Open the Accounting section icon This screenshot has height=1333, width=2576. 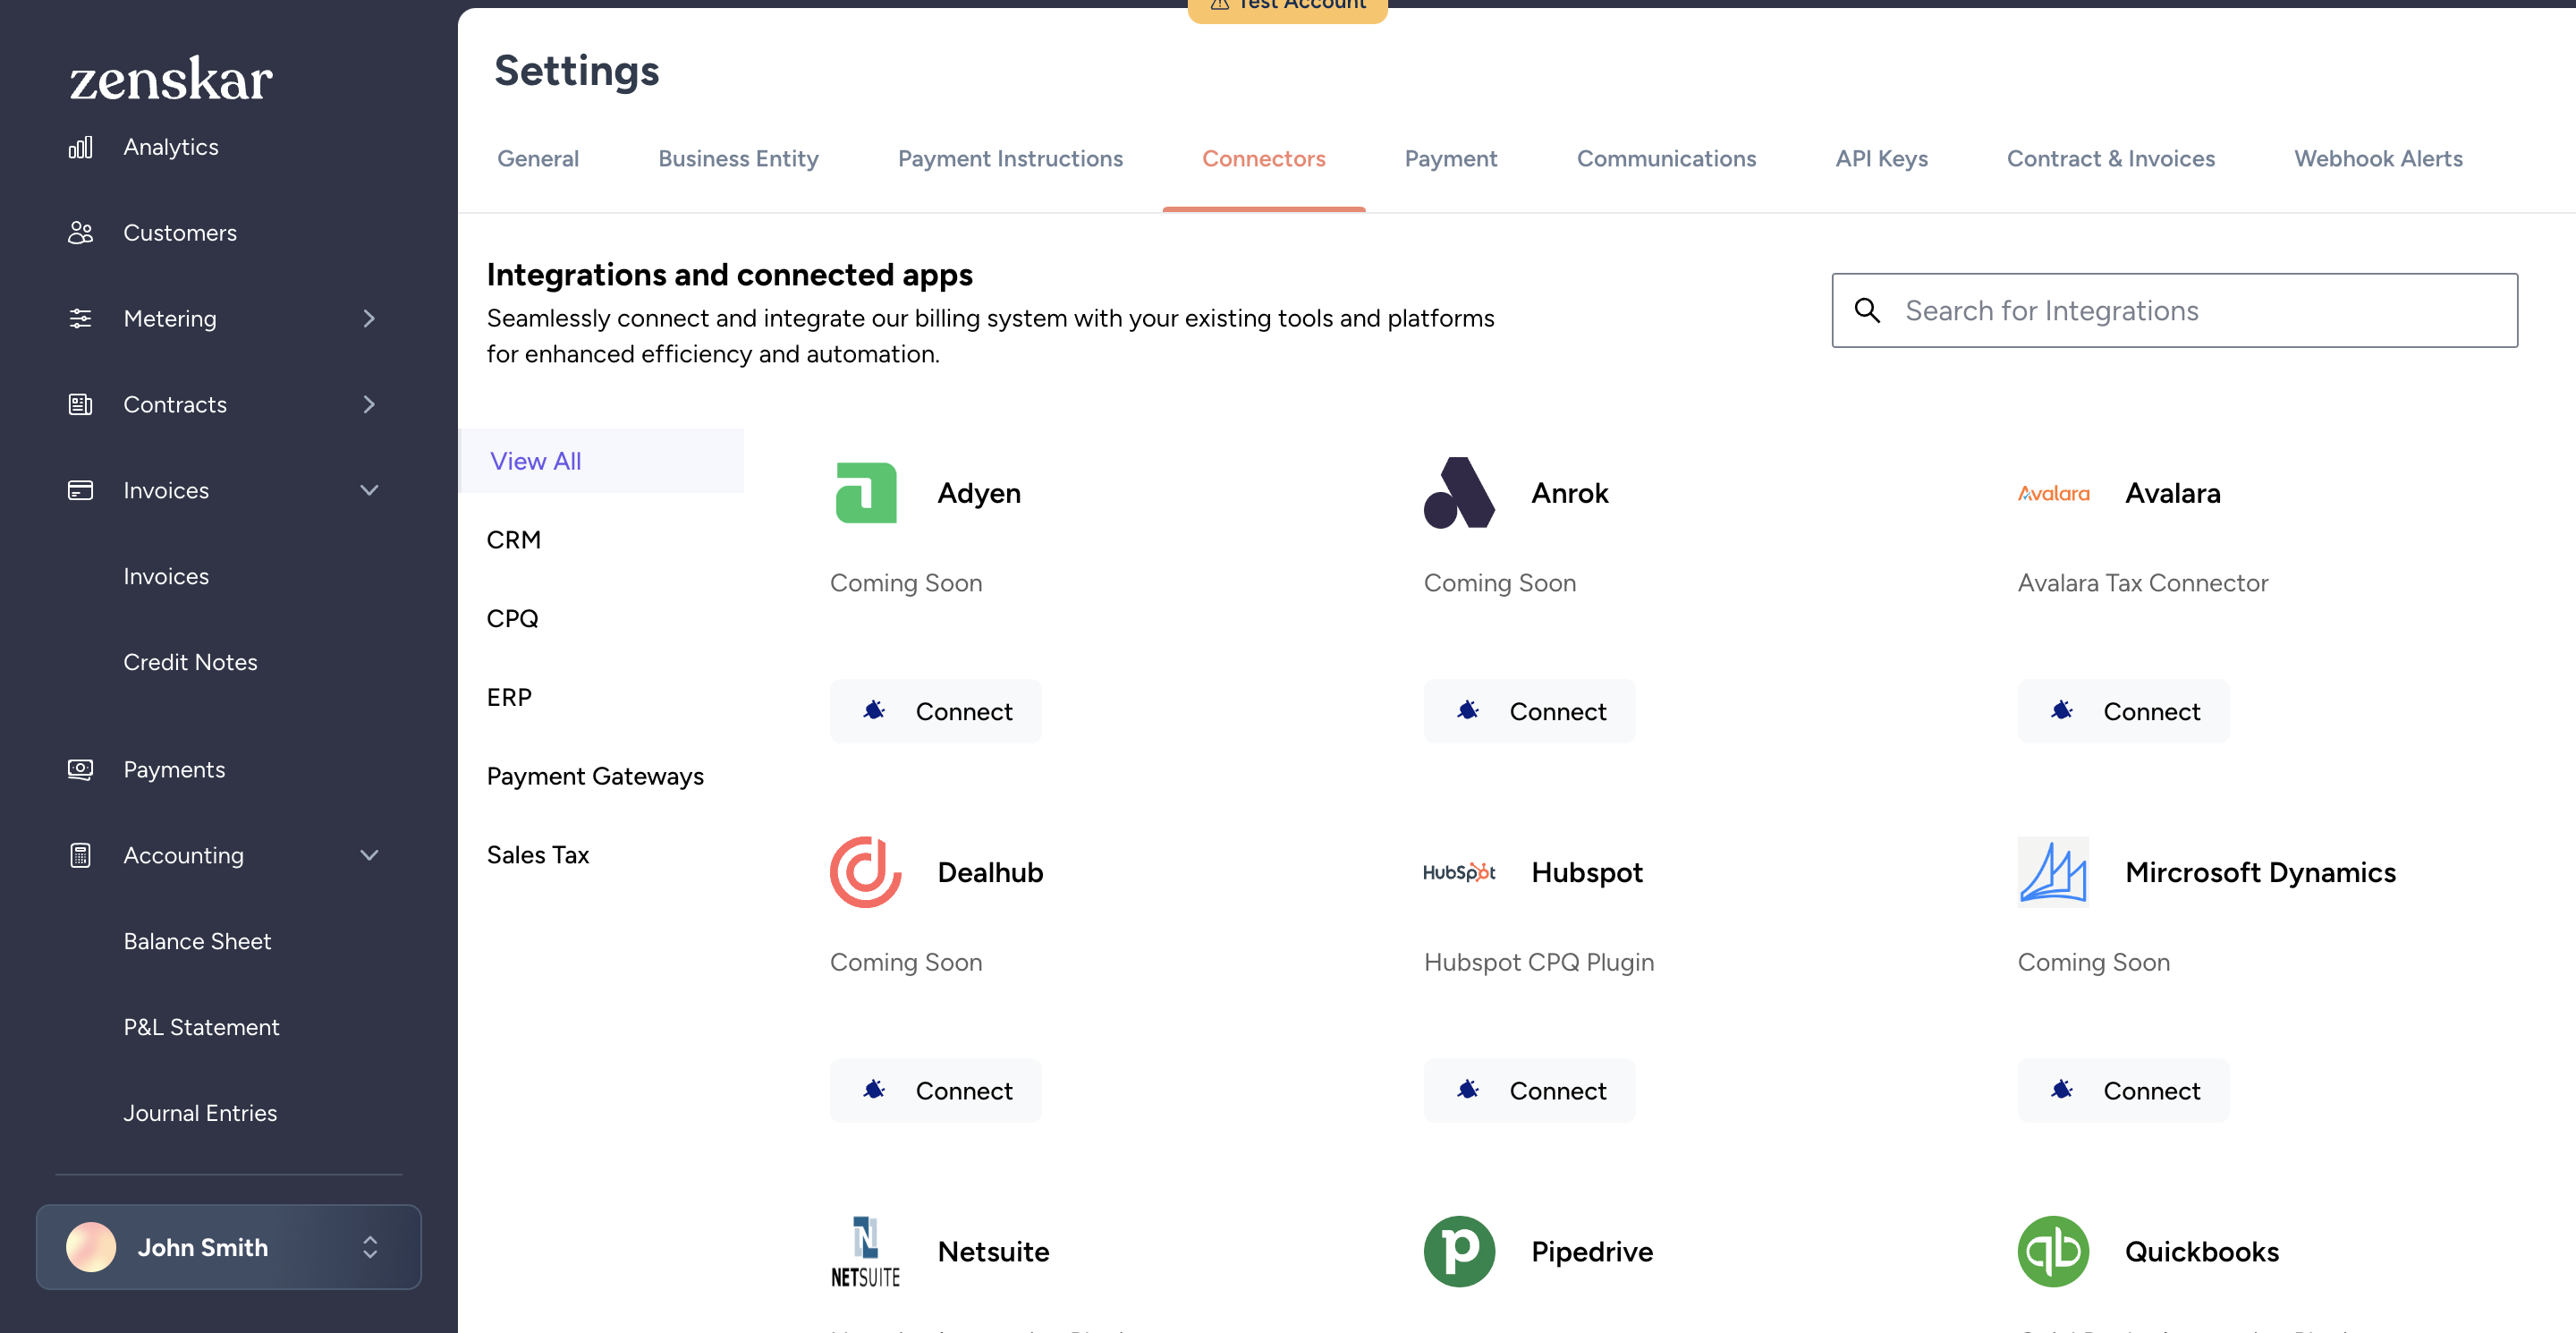click(x=80, y=855)
